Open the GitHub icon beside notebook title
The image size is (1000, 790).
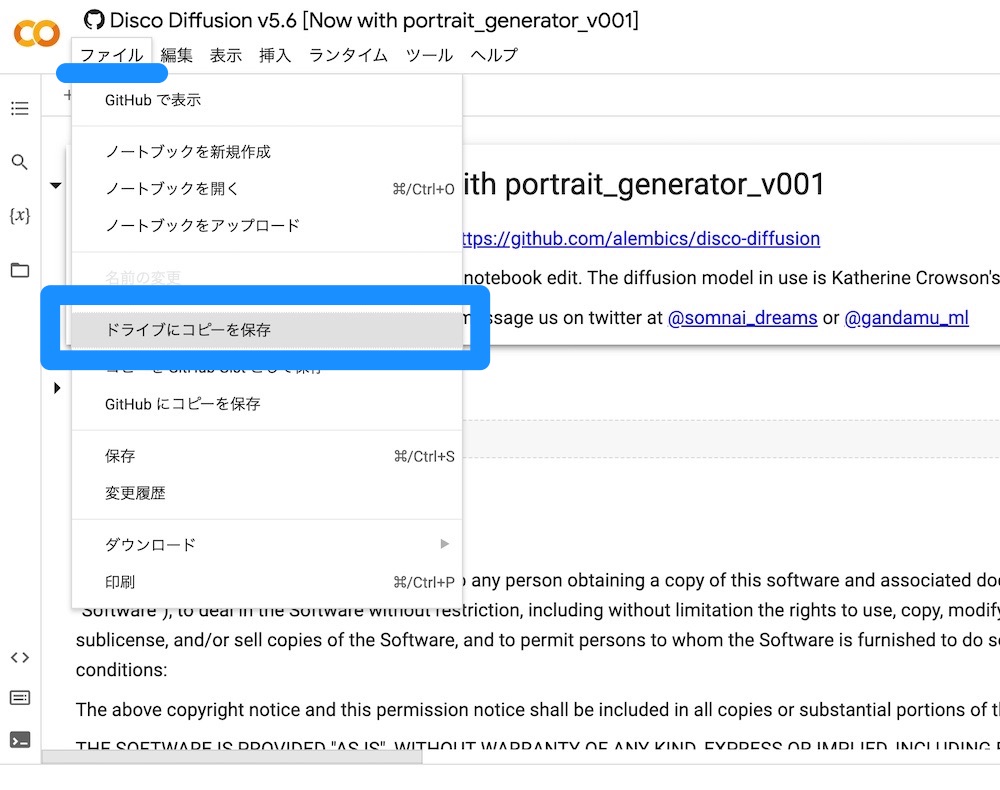point(94,20)
